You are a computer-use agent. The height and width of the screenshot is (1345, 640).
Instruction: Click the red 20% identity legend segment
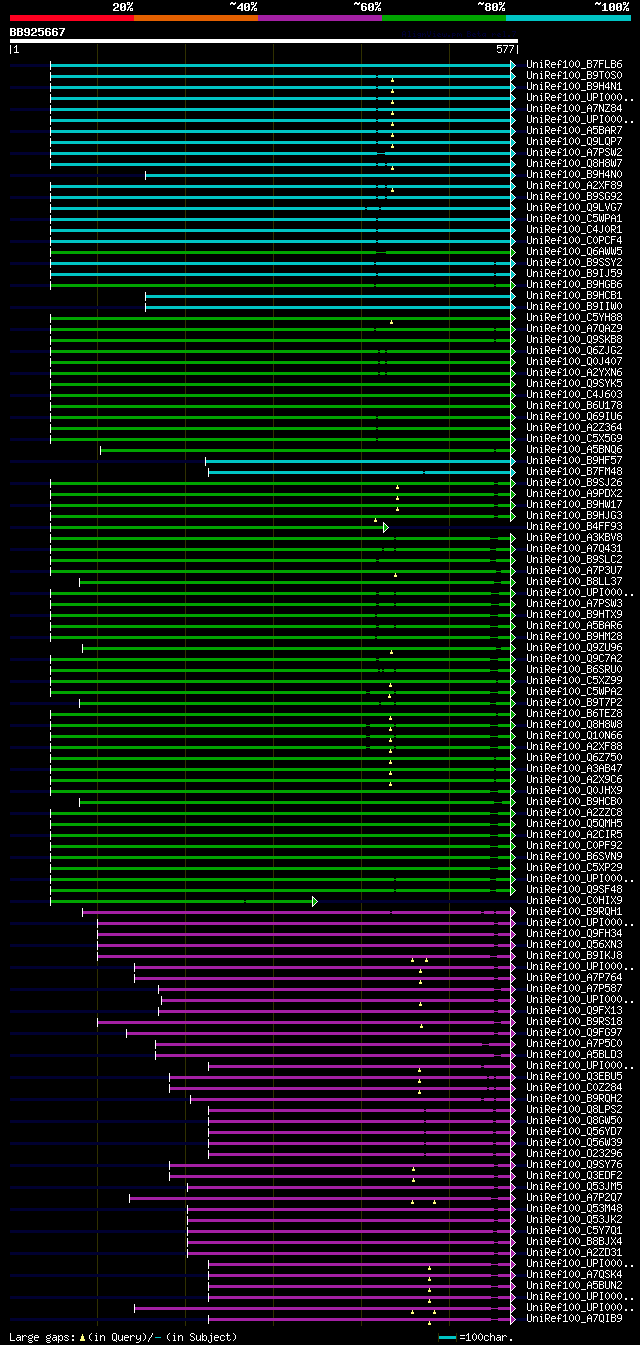point(71,18)
